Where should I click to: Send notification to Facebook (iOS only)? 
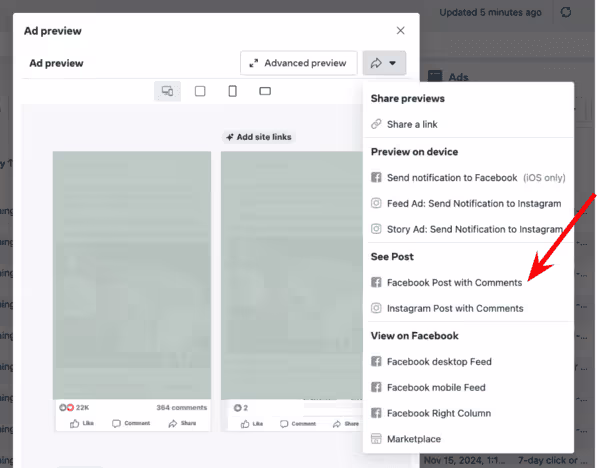tap(476, 178)
